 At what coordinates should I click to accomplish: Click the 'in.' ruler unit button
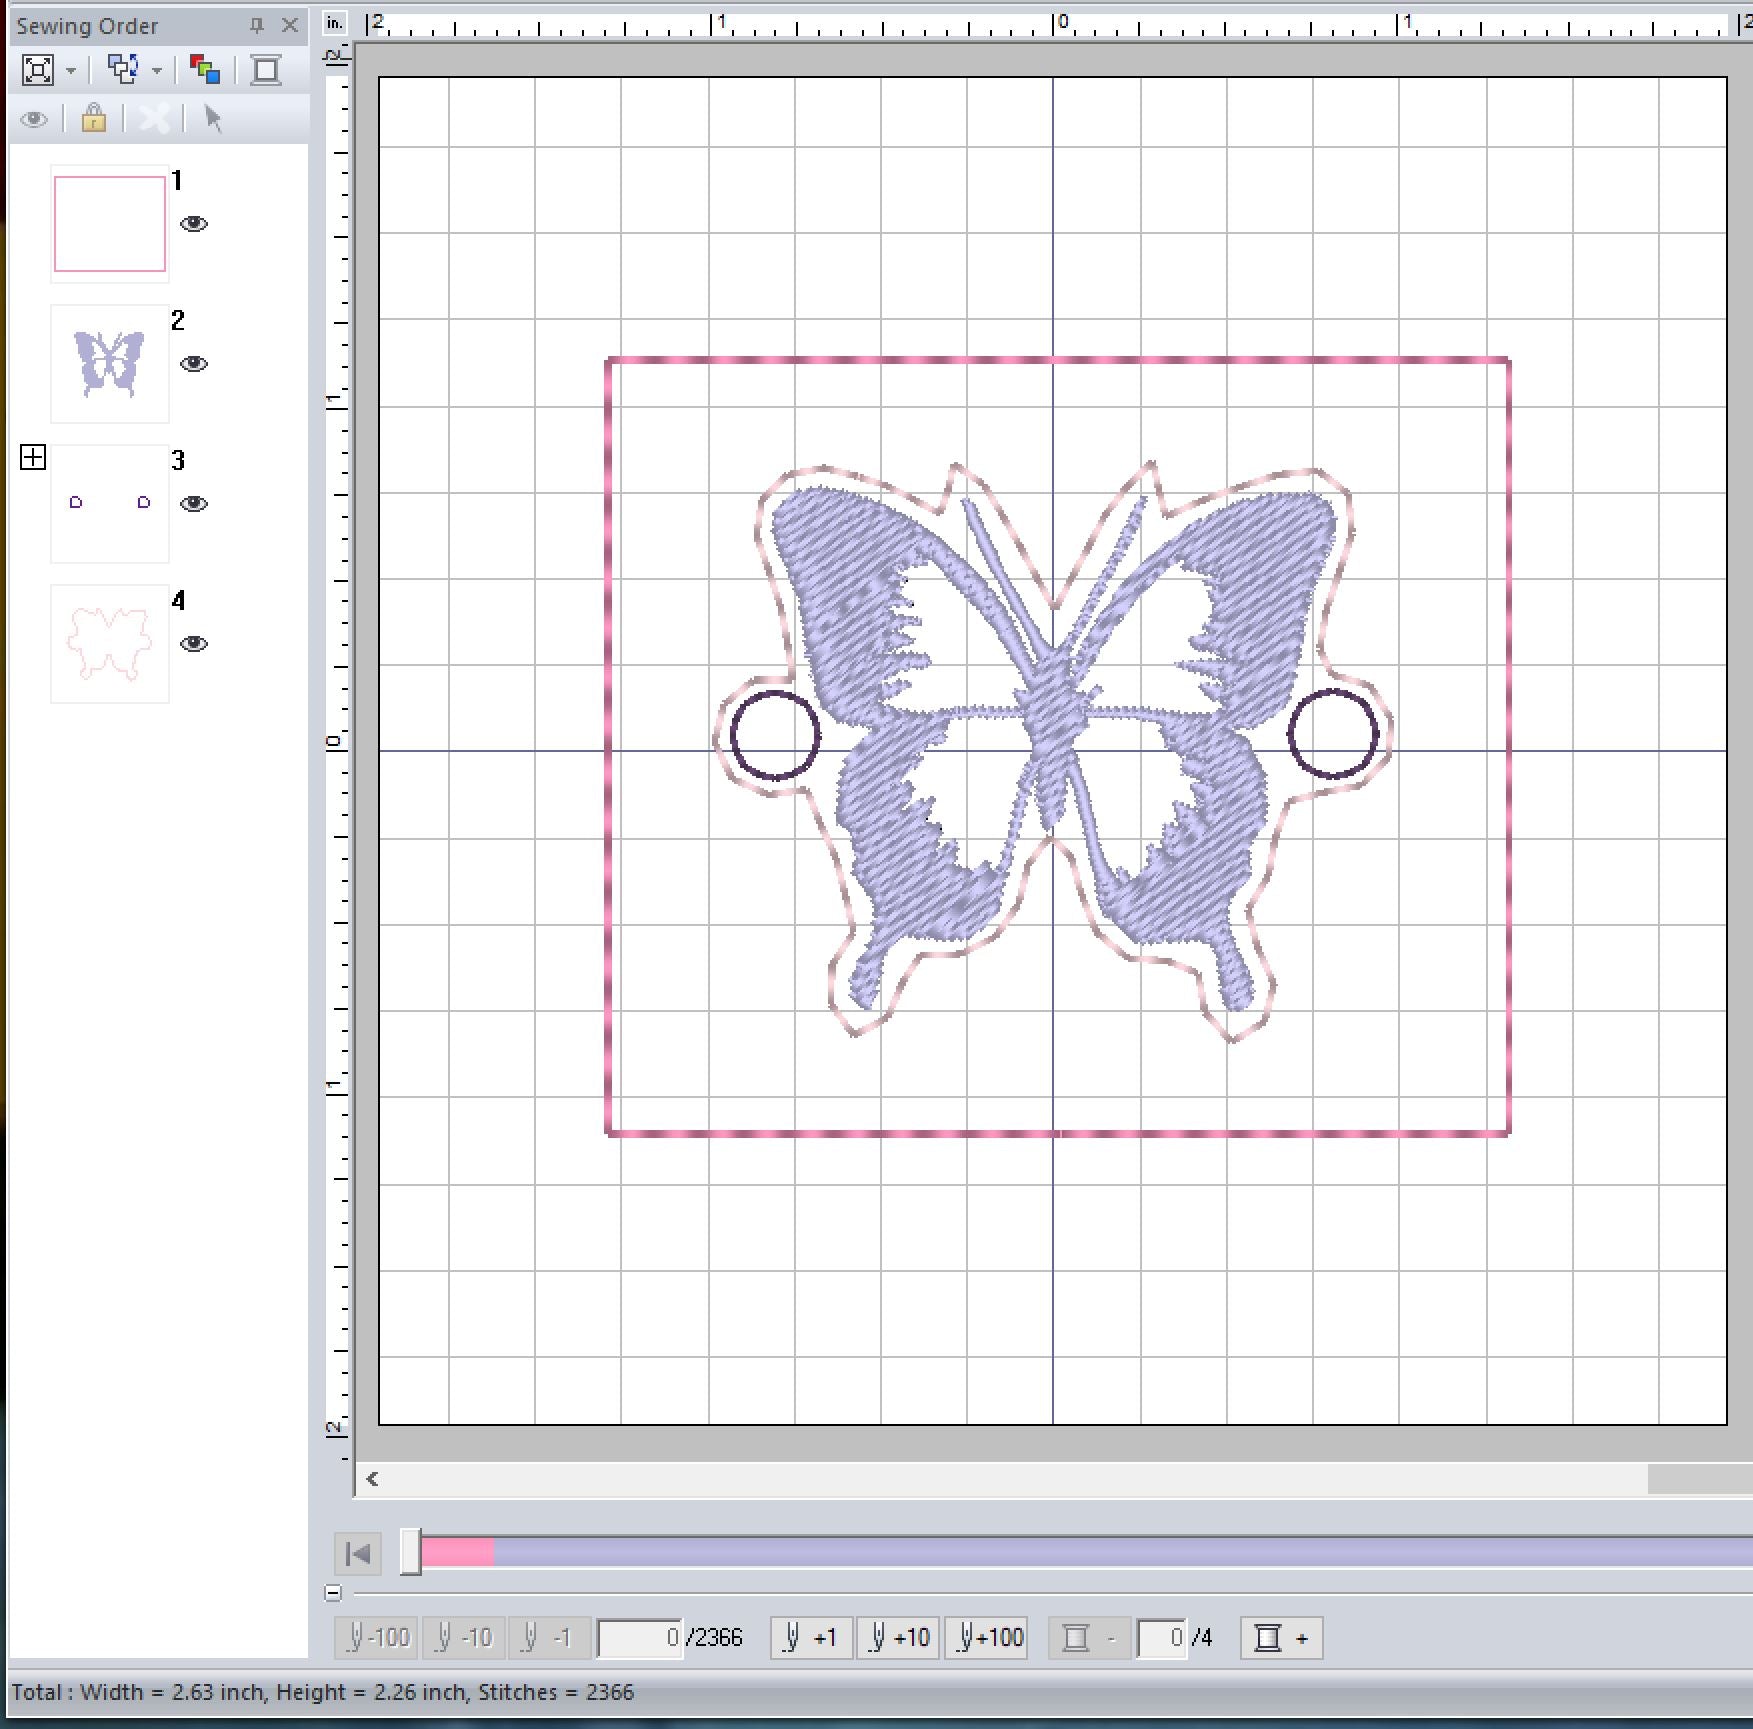point(335,23)
